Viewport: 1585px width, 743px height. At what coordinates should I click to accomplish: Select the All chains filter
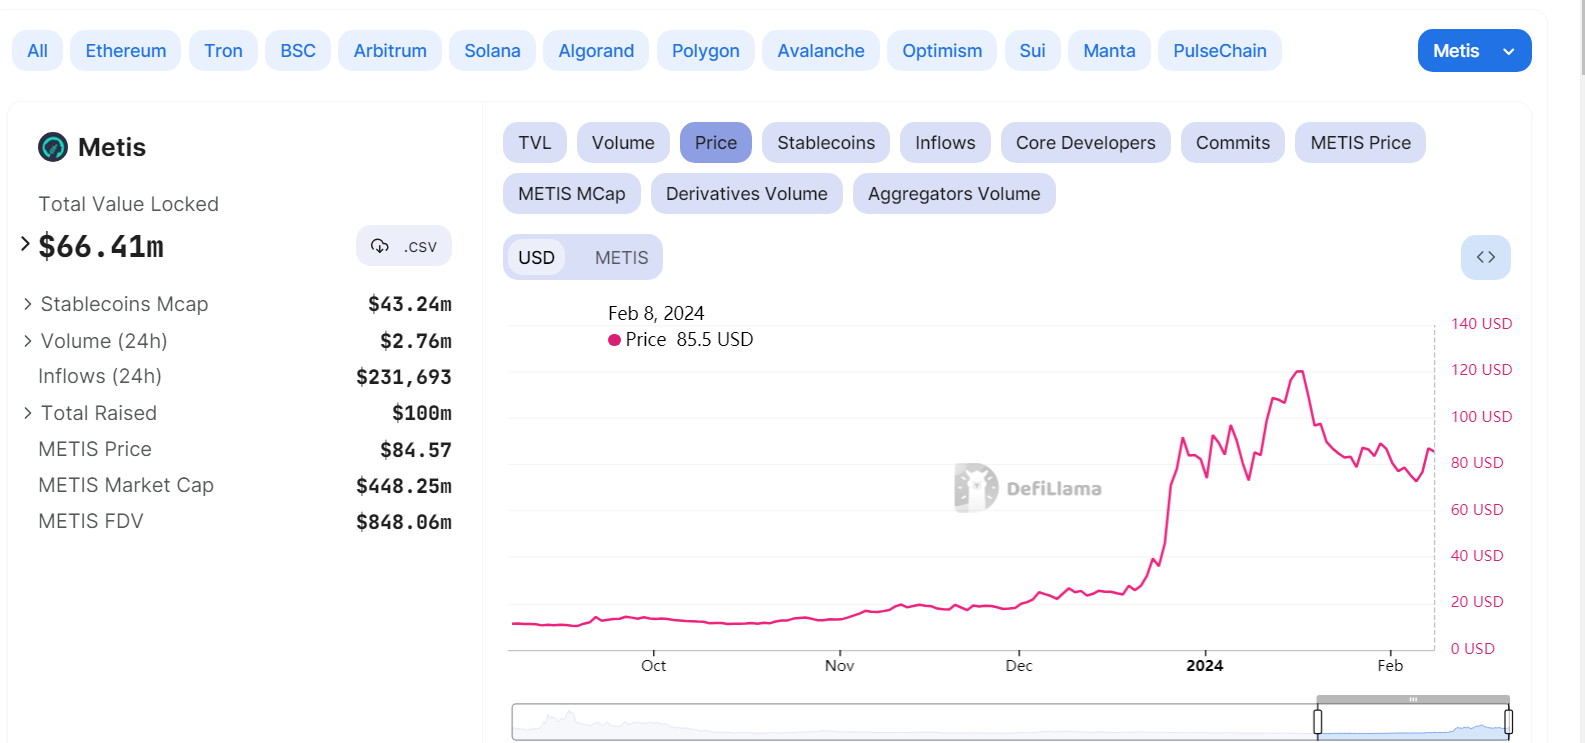point(37,51)
